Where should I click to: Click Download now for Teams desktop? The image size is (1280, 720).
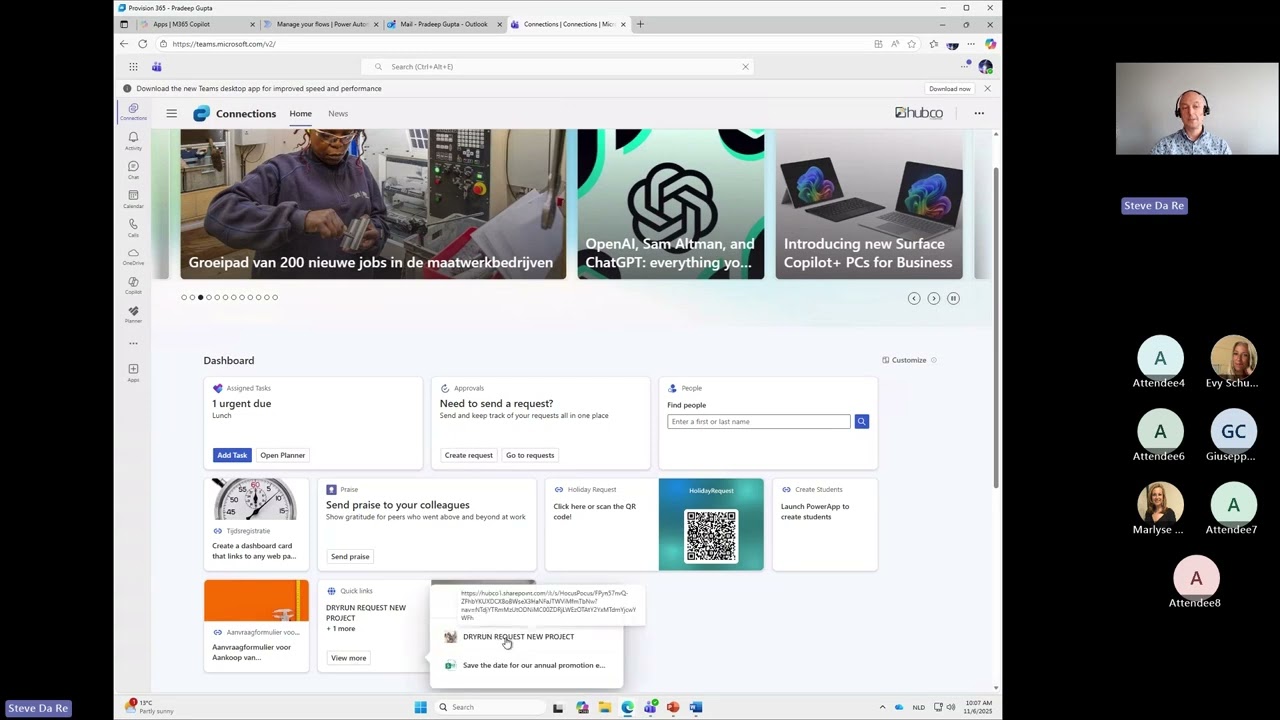(x=949, y=88)
